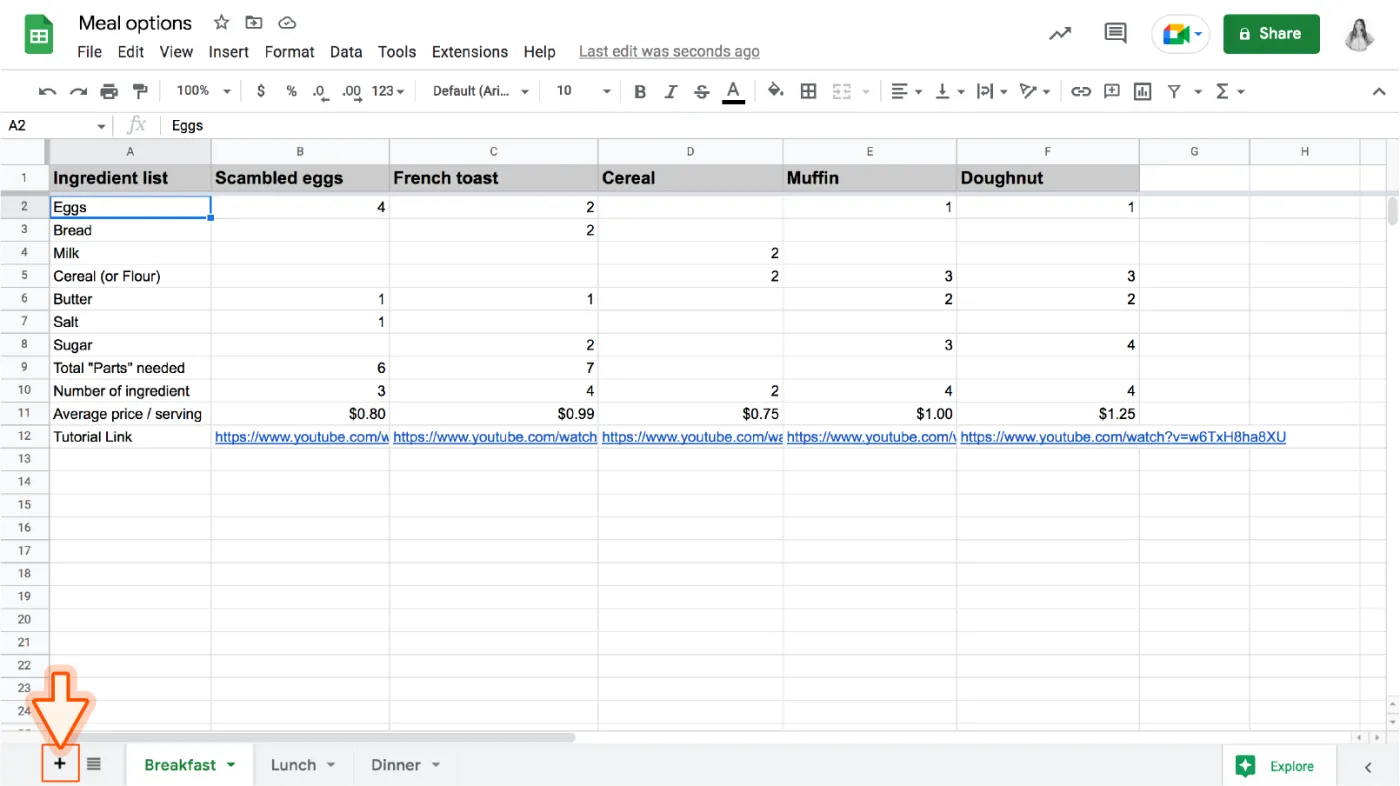Switch to the Dinner sheet tab
The height and width of the screenshot is (786, 1400).
click(406, 765)
